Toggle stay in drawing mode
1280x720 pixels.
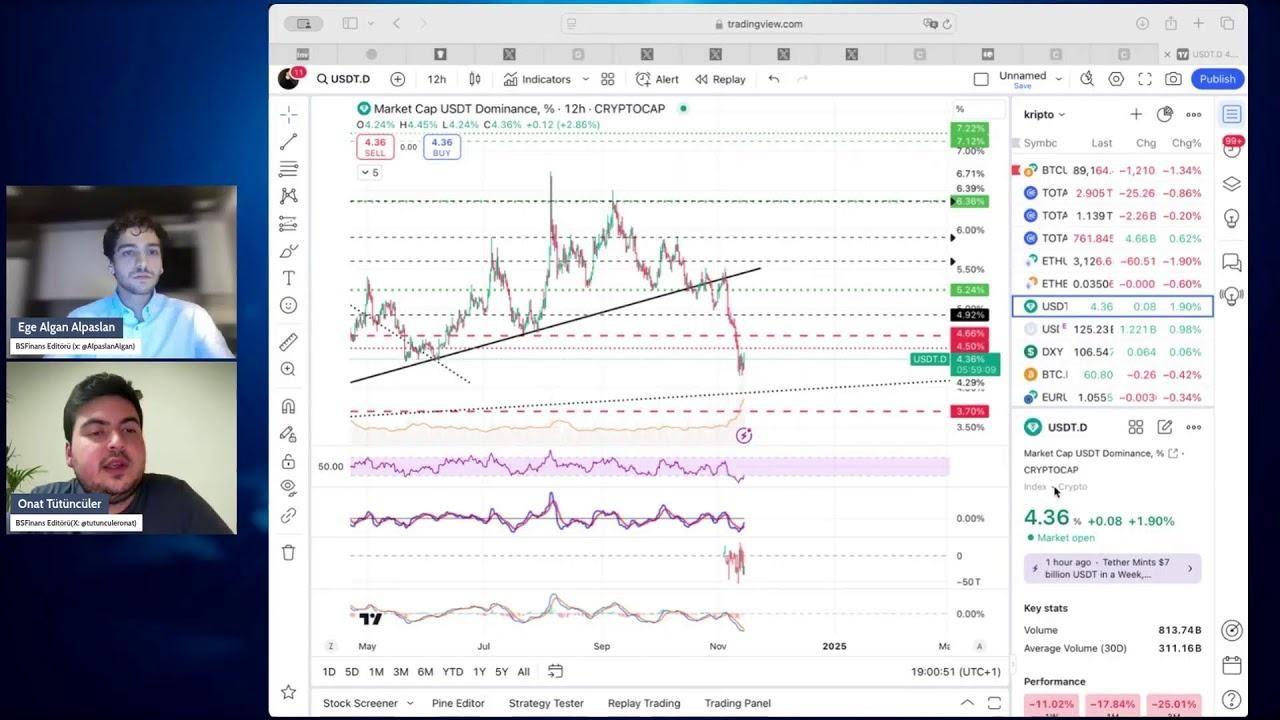pos(288,434)
